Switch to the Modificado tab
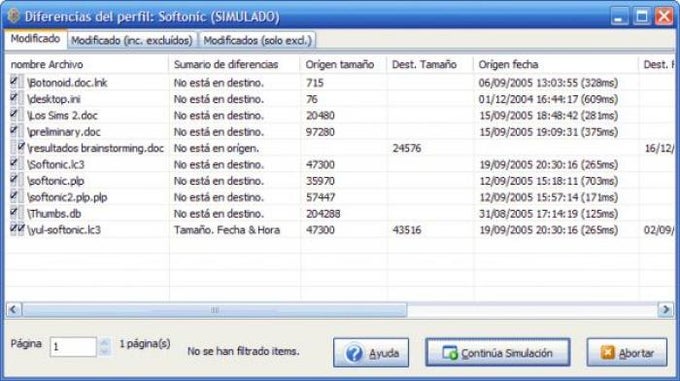Screen dimensions: 680x381 click(x=36, y=39)
